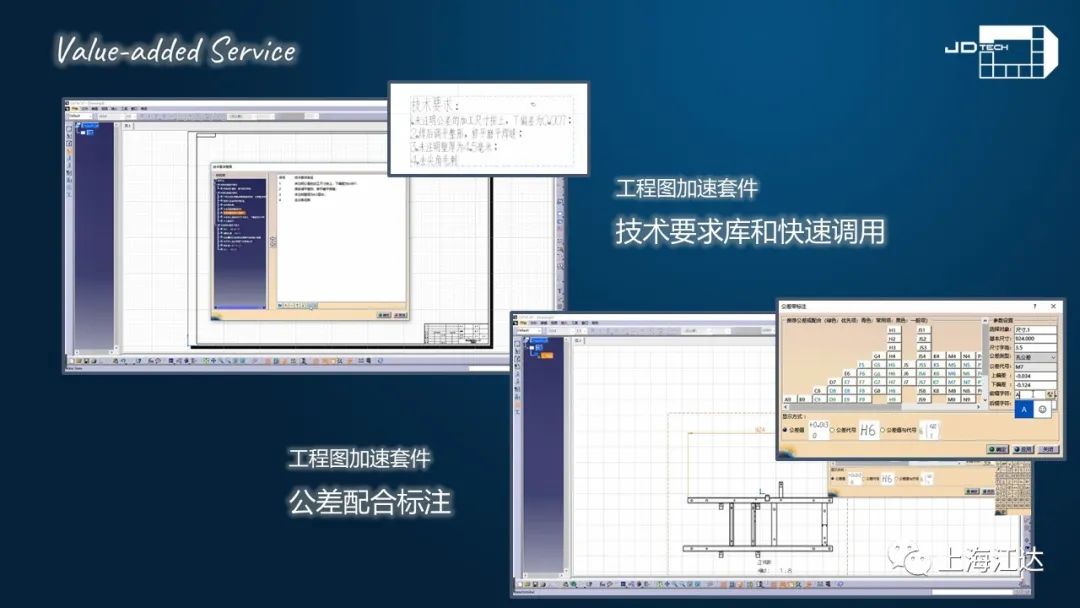Choose the A9 cell in the tolerance grid
This screenshot has width=1080, height=608.
point(789,399)
